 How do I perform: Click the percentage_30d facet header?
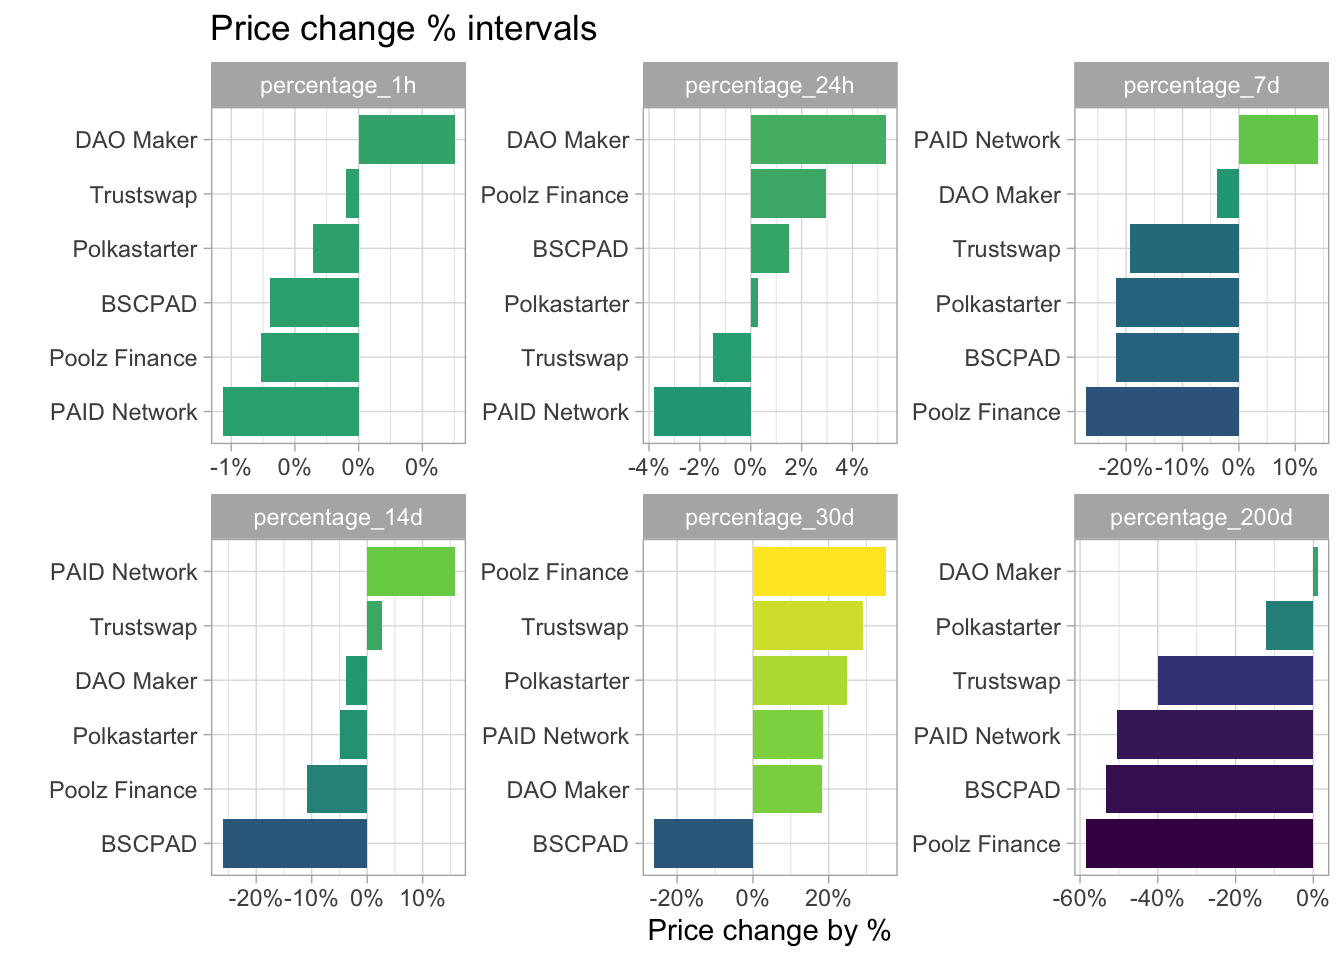770,517
